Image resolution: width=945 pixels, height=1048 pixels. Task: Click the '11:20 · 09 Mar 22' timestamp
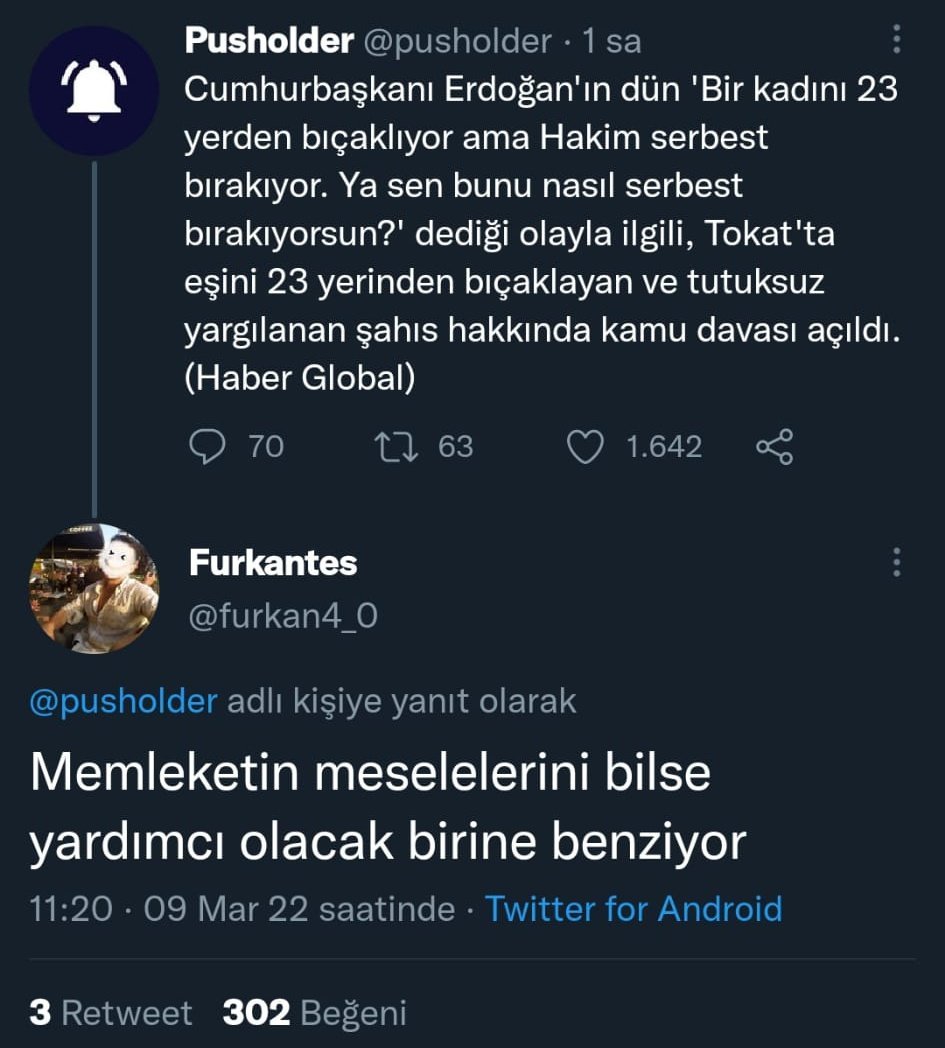click(242, 909)
